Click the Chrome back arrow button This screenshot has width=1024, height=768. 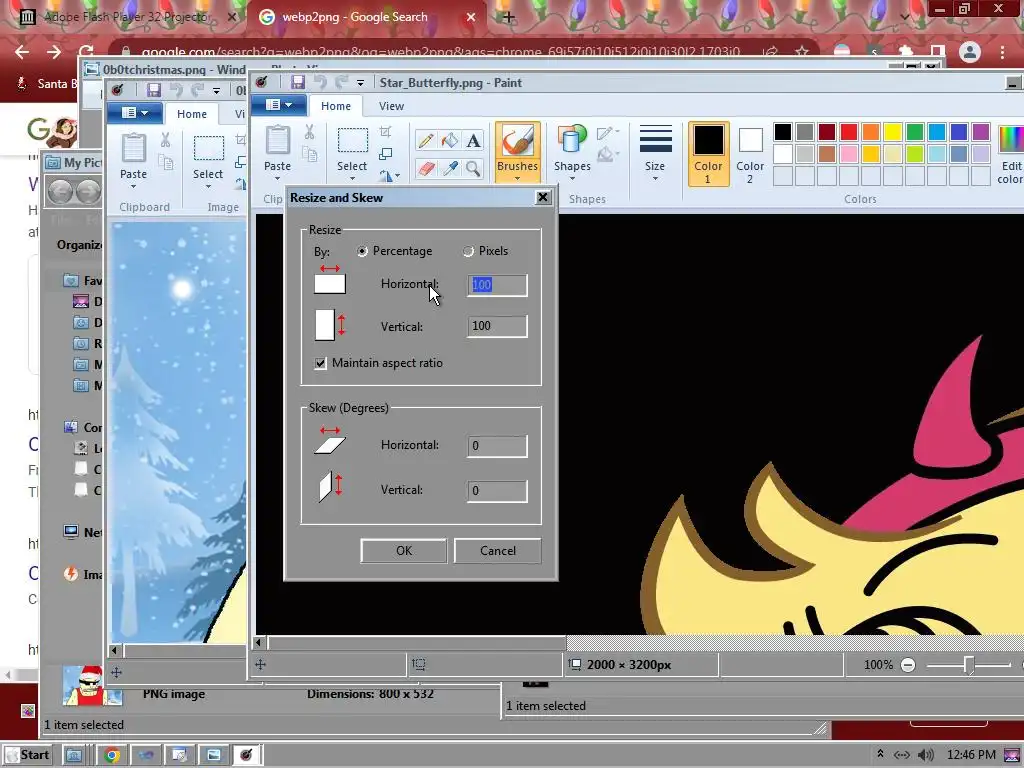[22, 52]
